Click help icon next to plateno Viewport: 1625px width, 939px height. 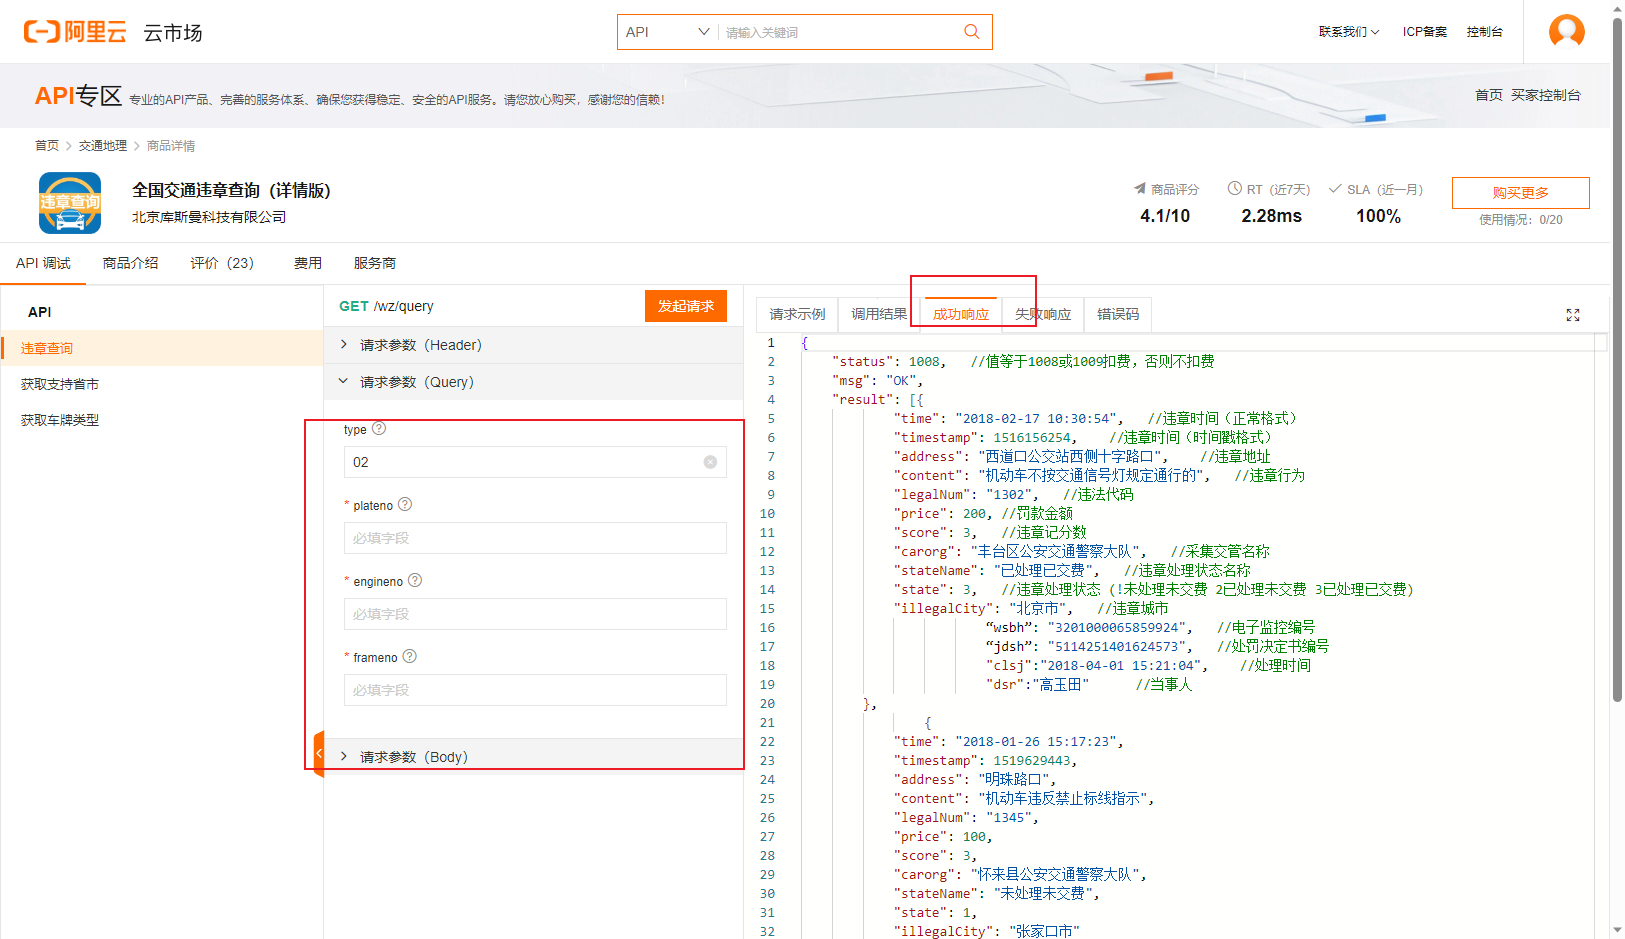405,505
